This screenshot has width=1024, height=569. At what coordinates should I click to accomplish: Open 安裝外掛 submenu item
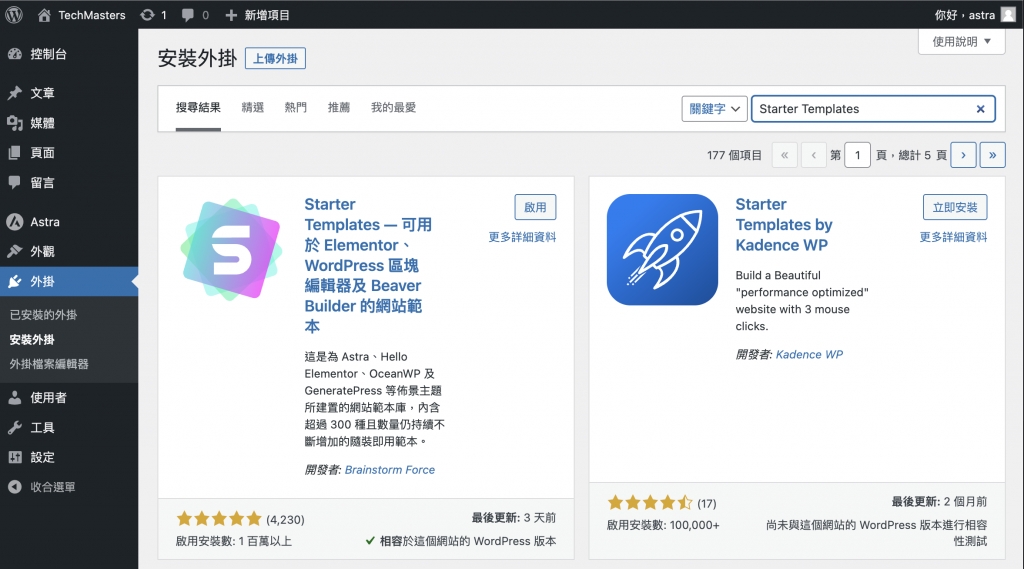(x=32, y=340)
